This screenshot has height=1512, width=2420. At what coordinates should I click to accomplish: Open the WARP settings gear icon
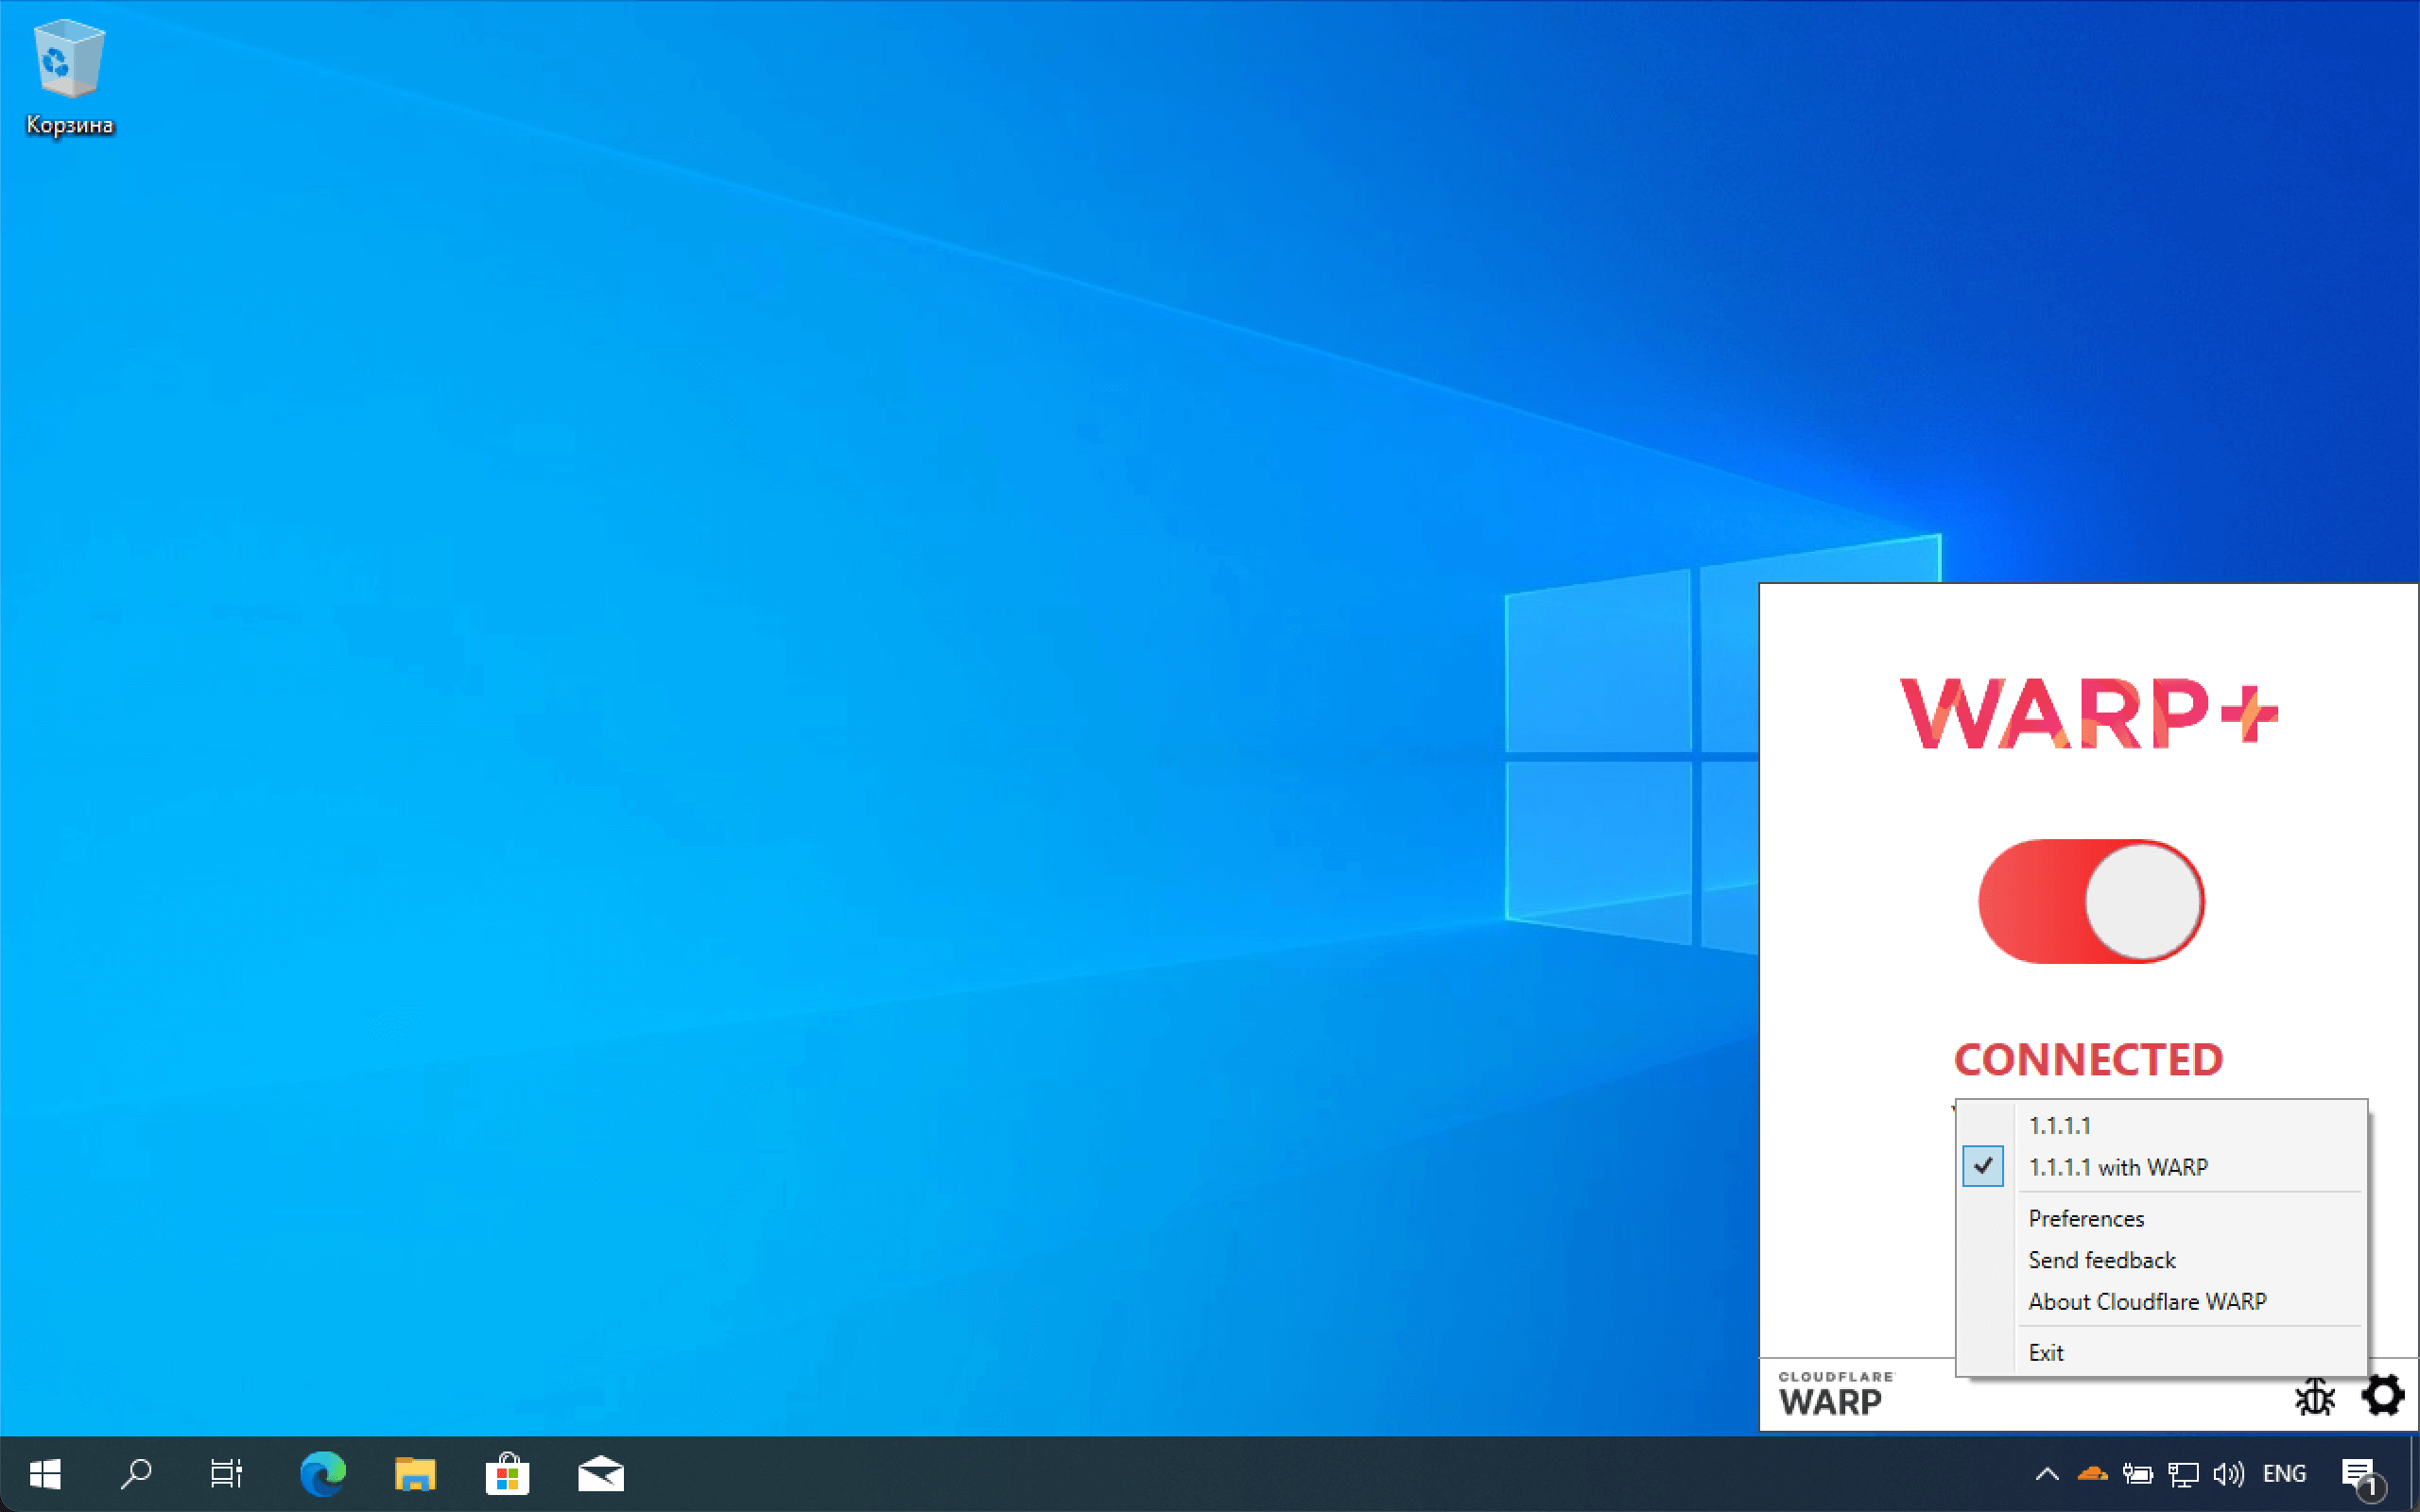[x=2382, y=1395]
